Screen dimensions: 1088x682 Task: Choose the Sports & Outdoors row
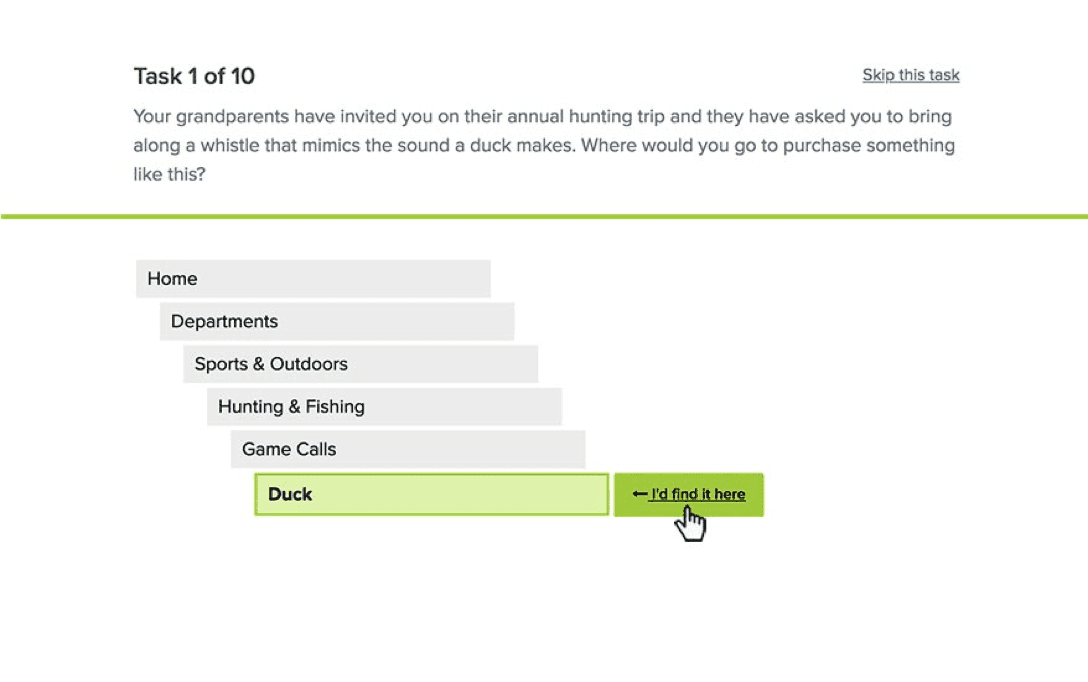pyautogui.click(x=360, y=364)
